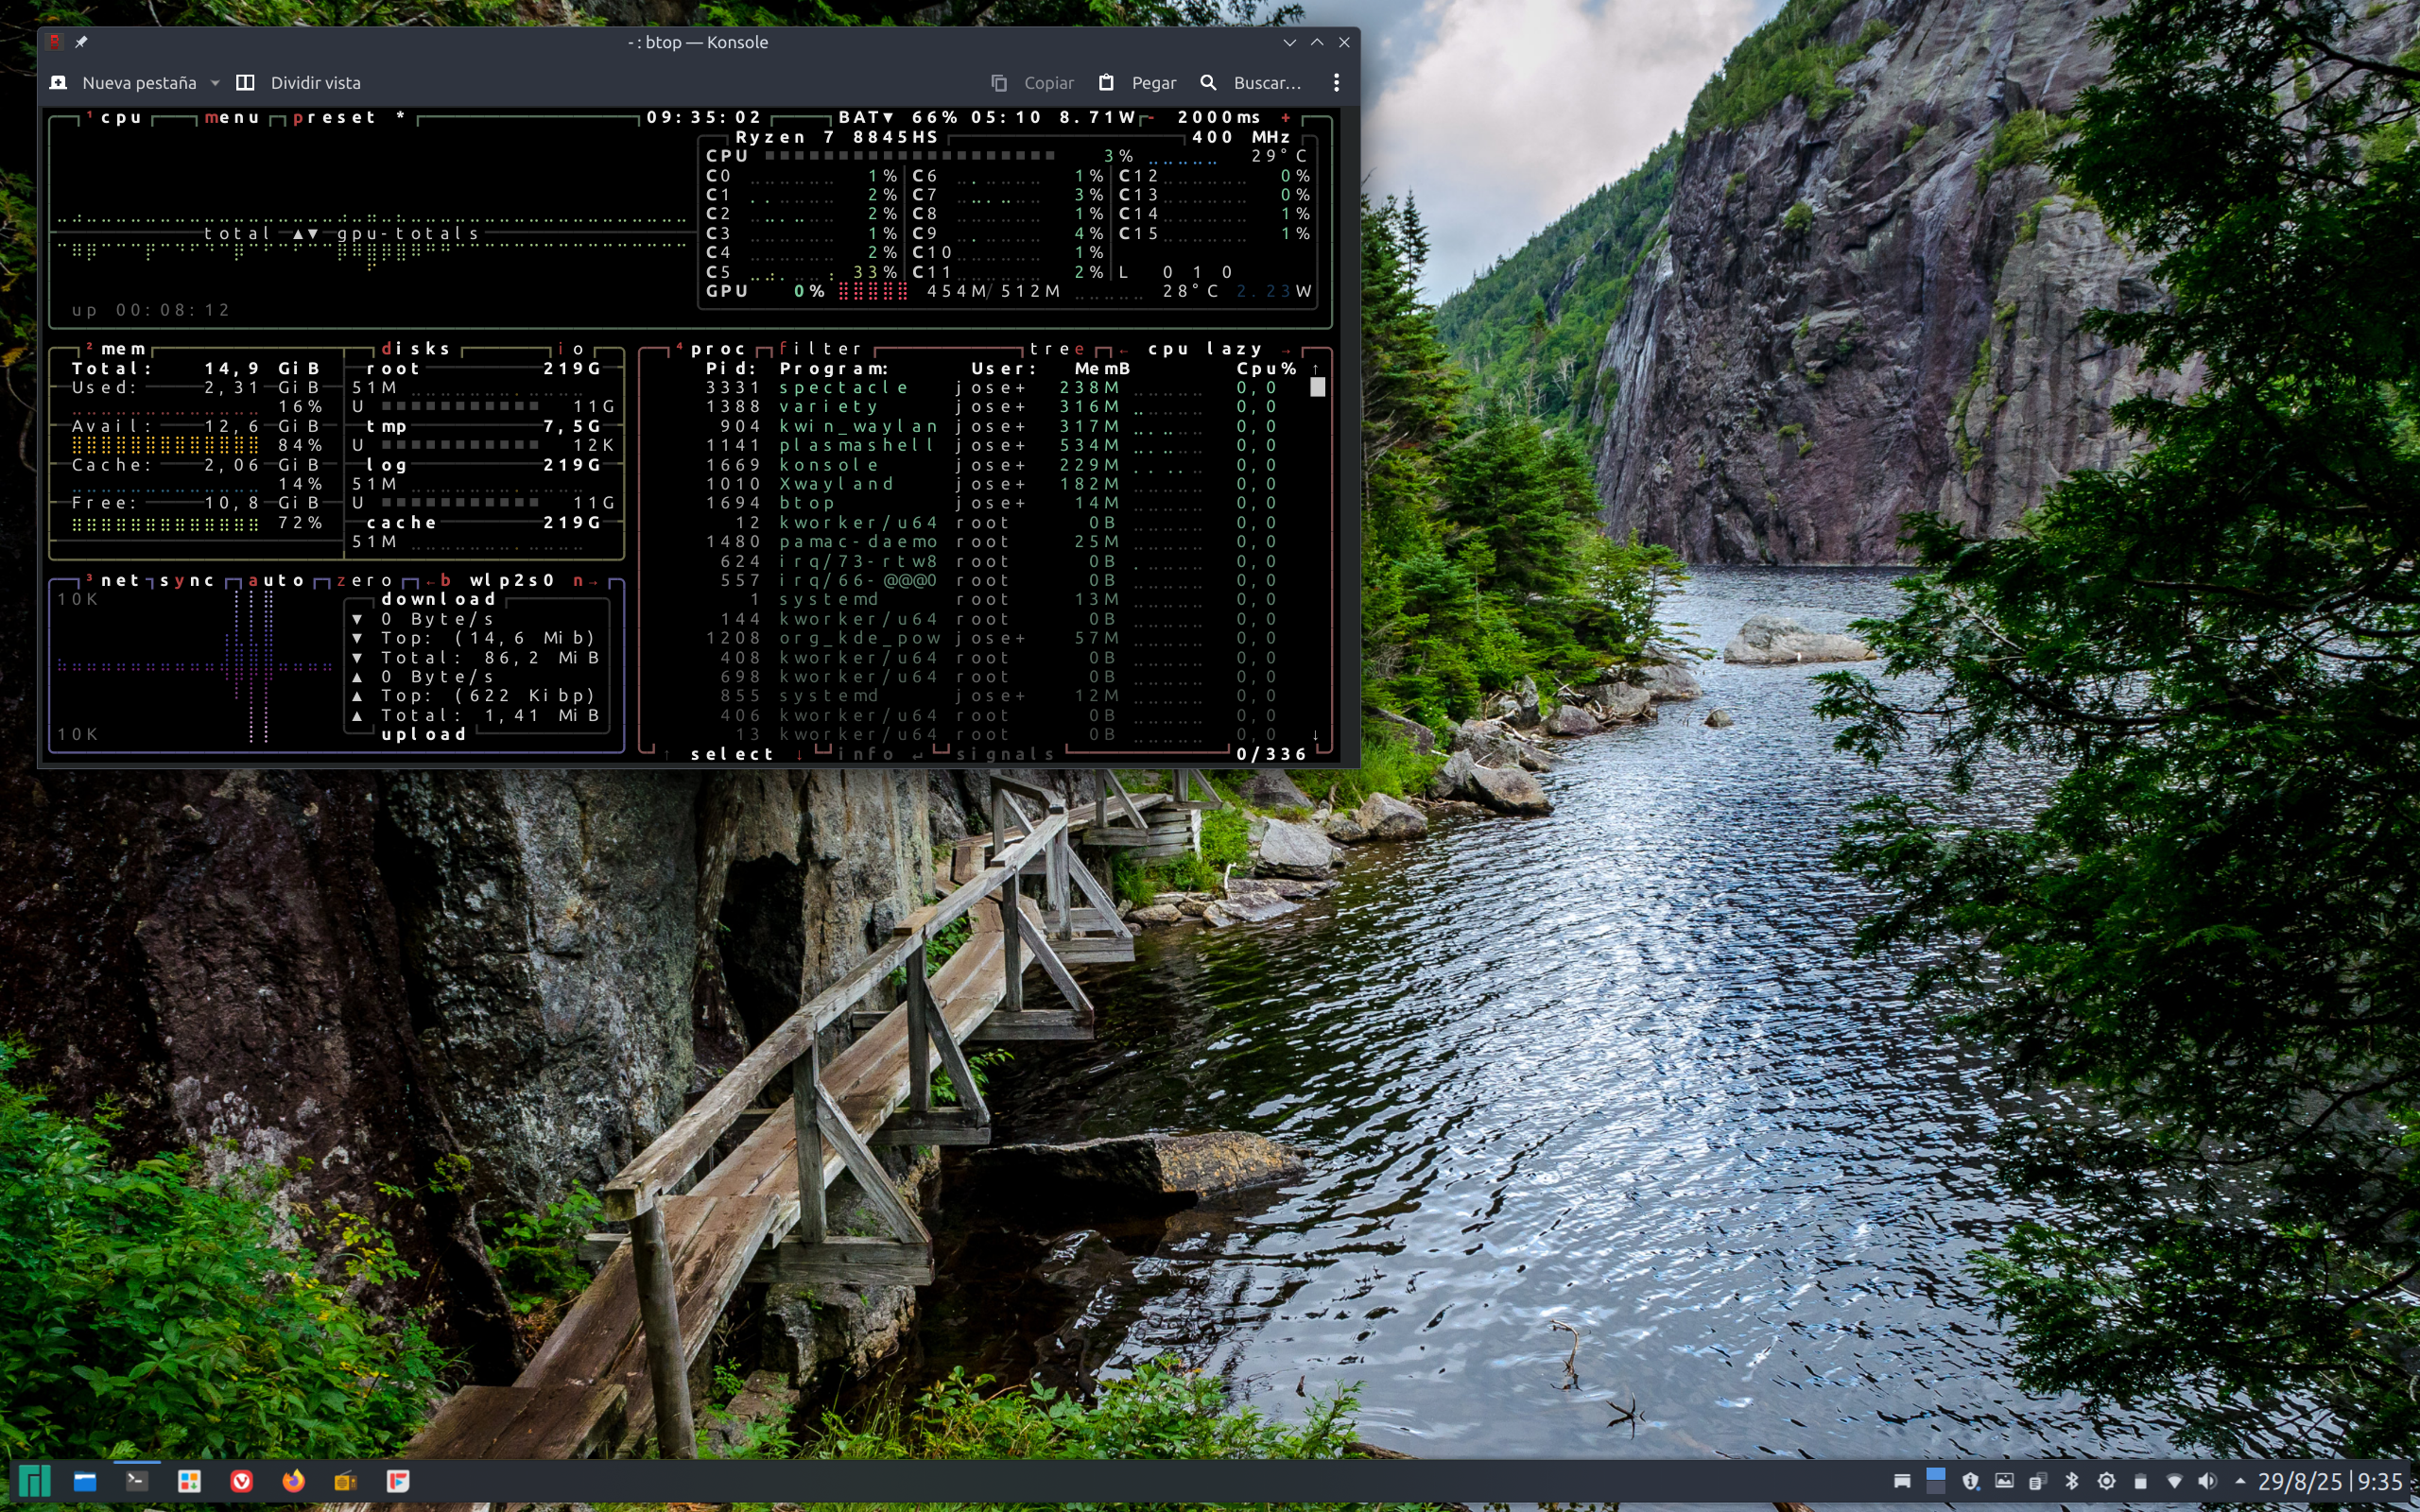Open Manjaro application launcher menu
This screenshot has height=1512, width=2420.
pyautogui.click(x=33, y=1481)
